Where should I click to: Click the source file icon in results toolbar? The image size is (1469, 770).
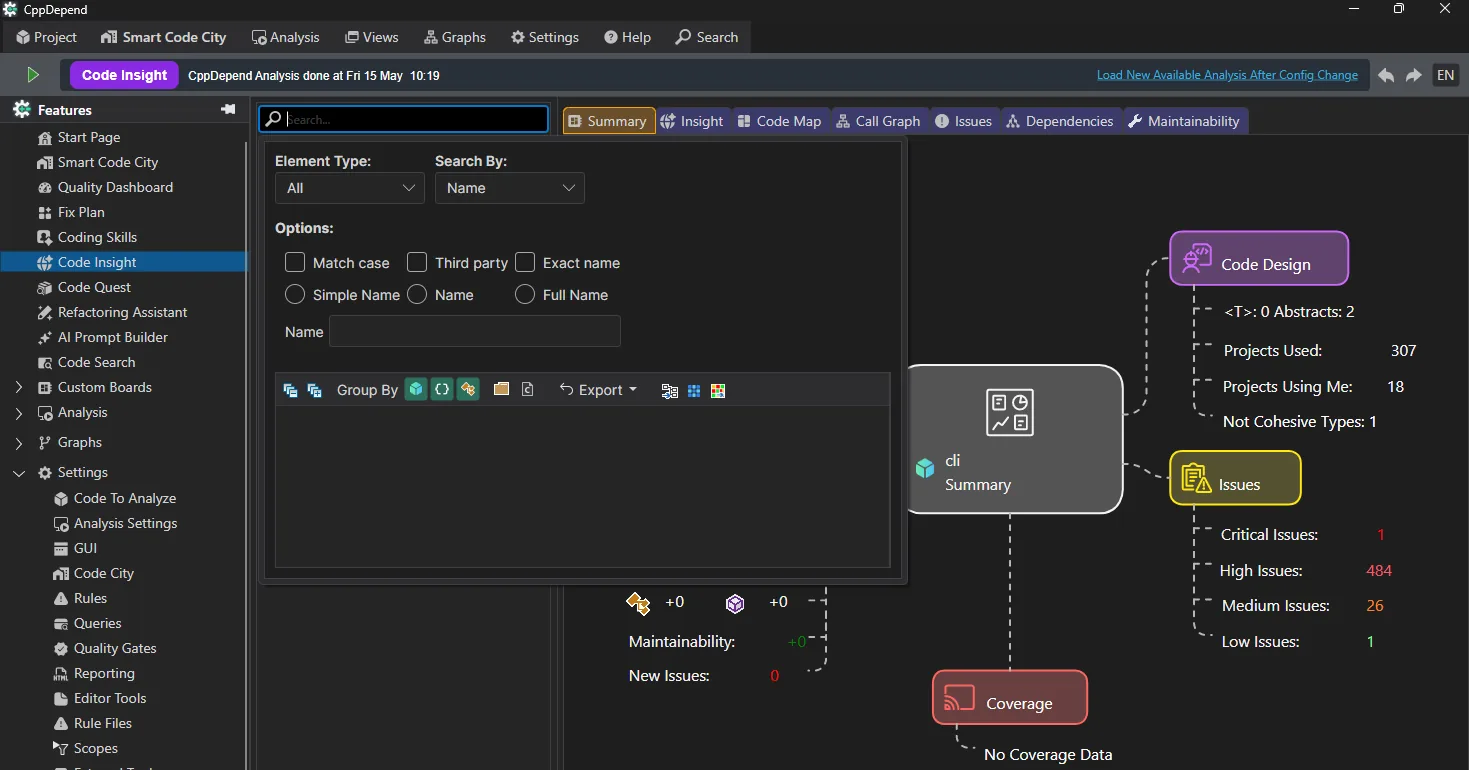528,389
